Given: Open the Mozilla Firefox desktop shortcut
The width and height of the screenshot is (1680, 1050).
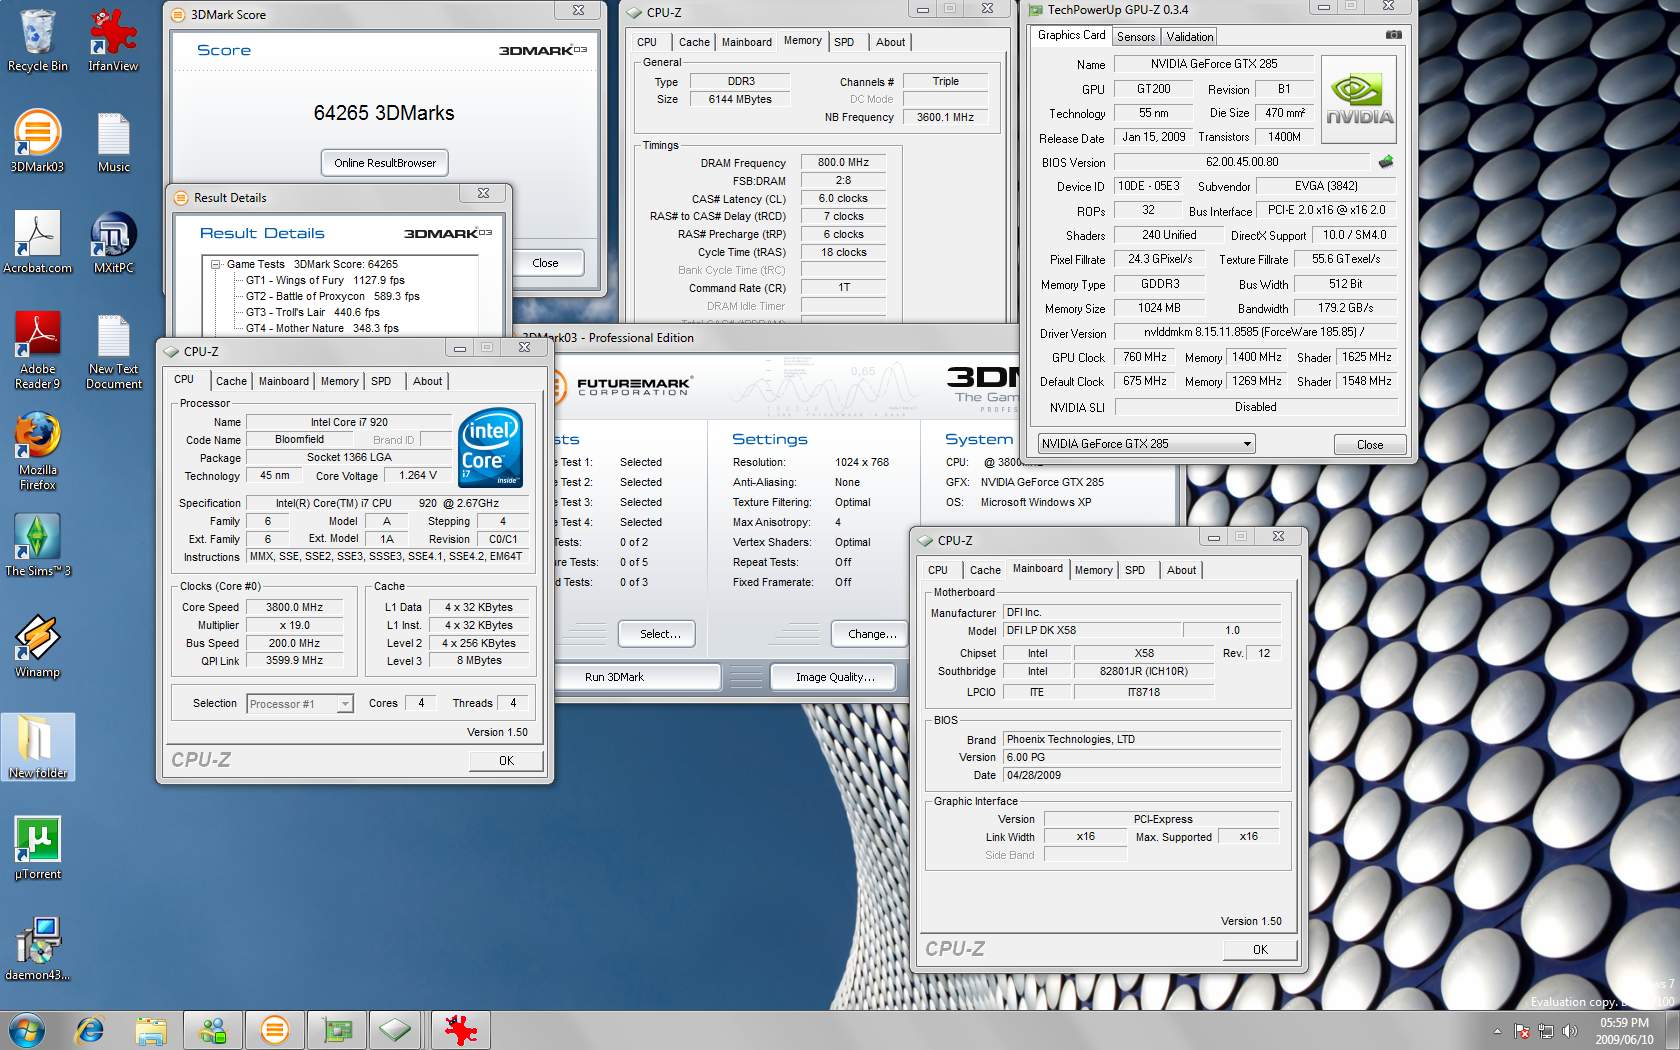Looking at the screenshot, I should coord(38,451).
